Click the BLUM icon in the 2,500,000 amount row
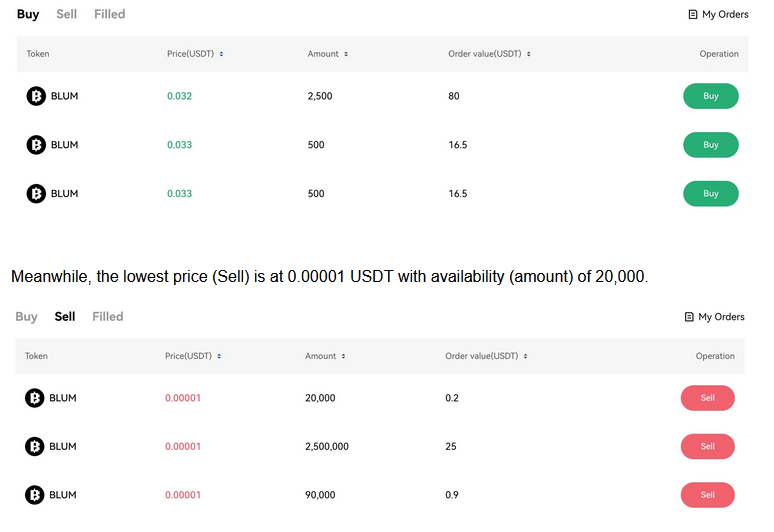774x532 pixels. pyautogui.click(x=35, y=446)
